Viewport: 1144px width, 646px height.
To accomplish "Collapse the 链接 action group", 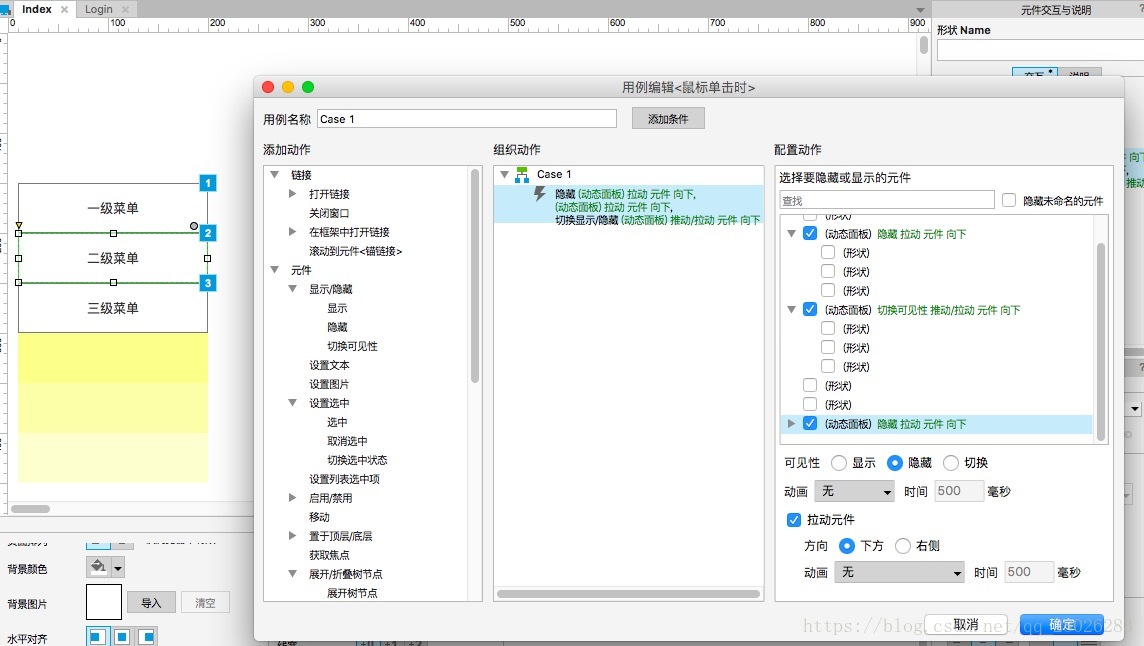I will tap(275, 174).
